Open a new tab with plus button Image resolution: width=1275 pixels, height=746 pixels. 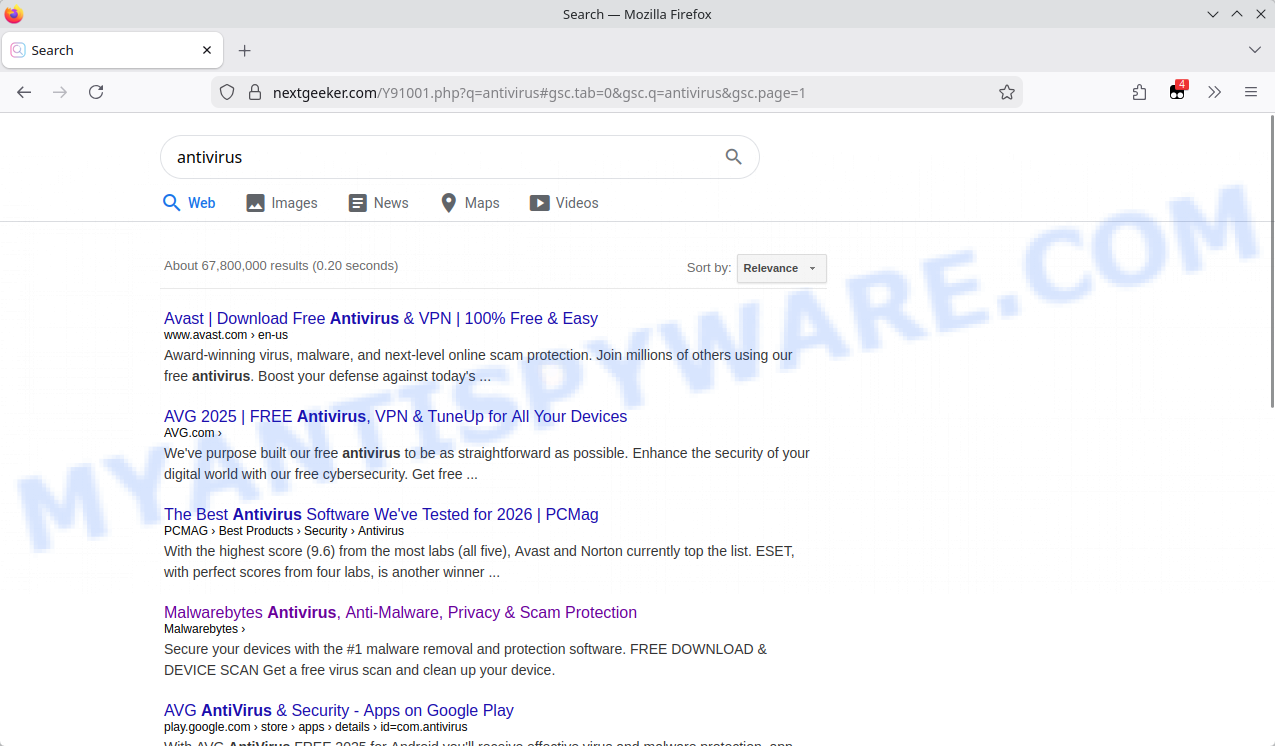pos(245,50)
